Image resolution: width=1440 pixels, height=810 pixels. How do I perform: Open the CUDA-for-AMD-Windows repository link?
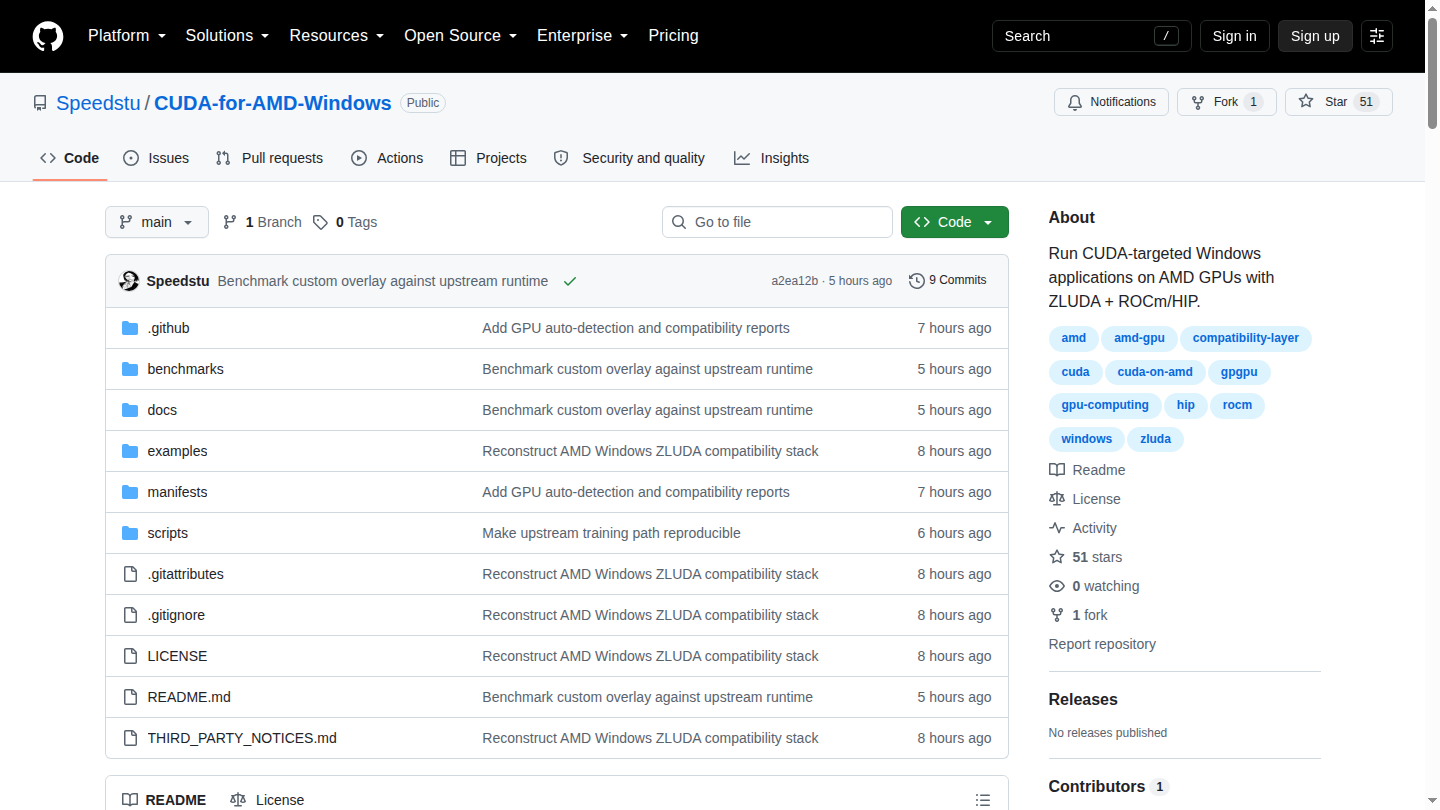273,103
